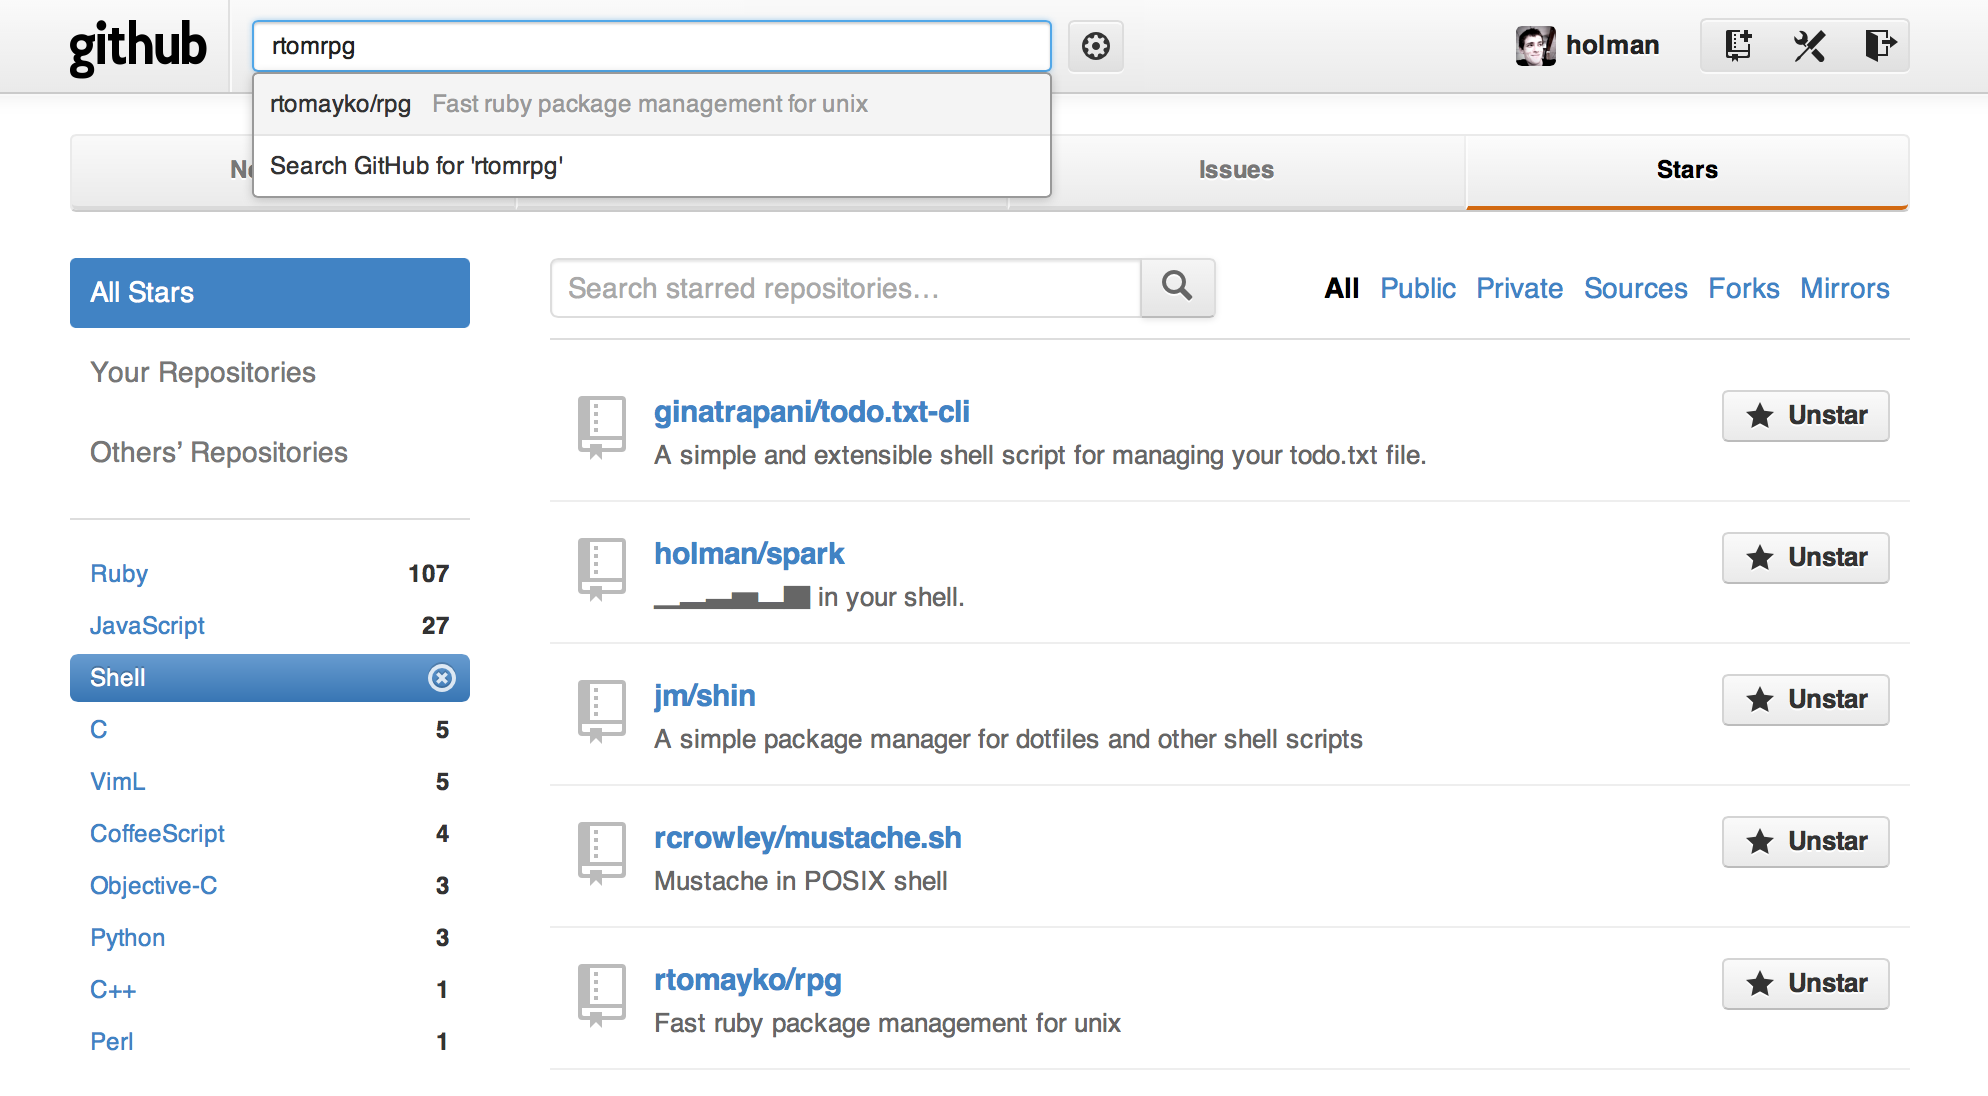Unstar the holman/spark repository
Viewport: 1988px width, 1096px height.
click(x=1805, y=558)
